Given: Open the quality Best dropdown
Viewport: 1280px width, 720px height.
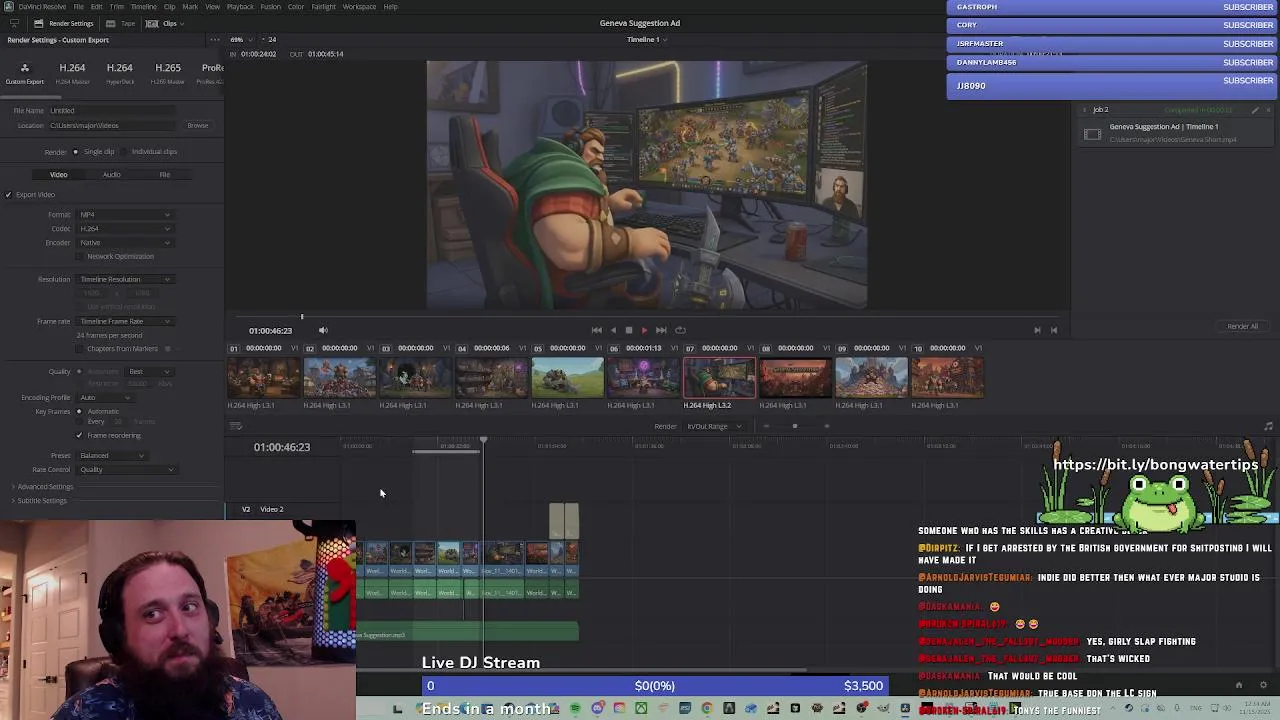Looking at the screenshot, I should pos(150,372).
